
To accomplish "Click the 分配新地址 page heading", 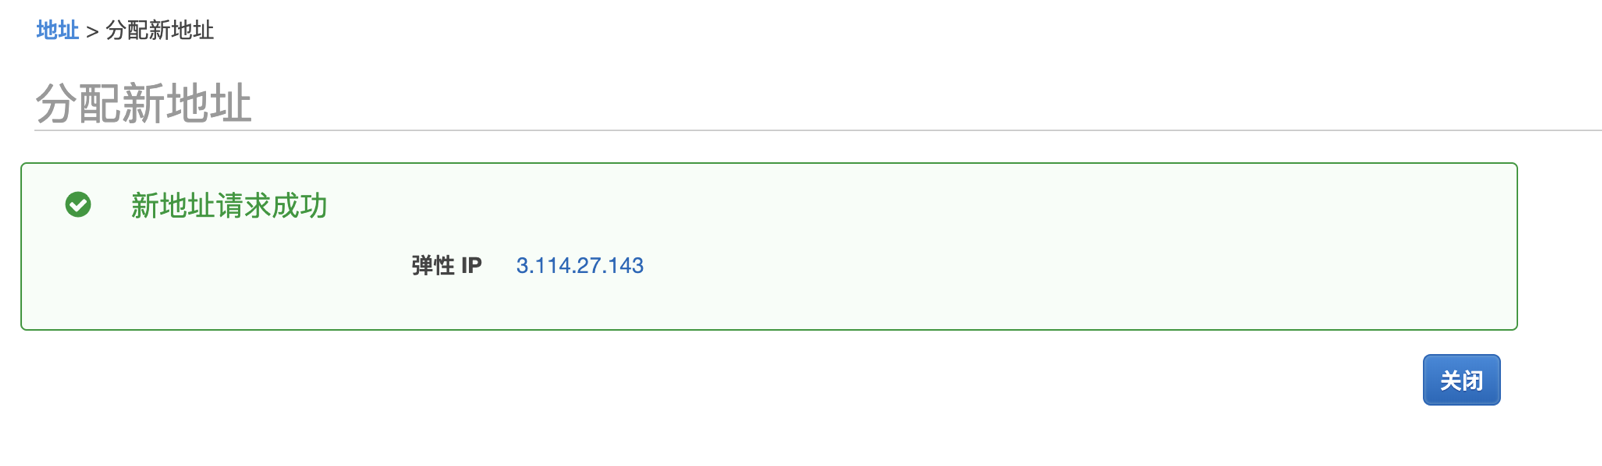I will (143, 103).
